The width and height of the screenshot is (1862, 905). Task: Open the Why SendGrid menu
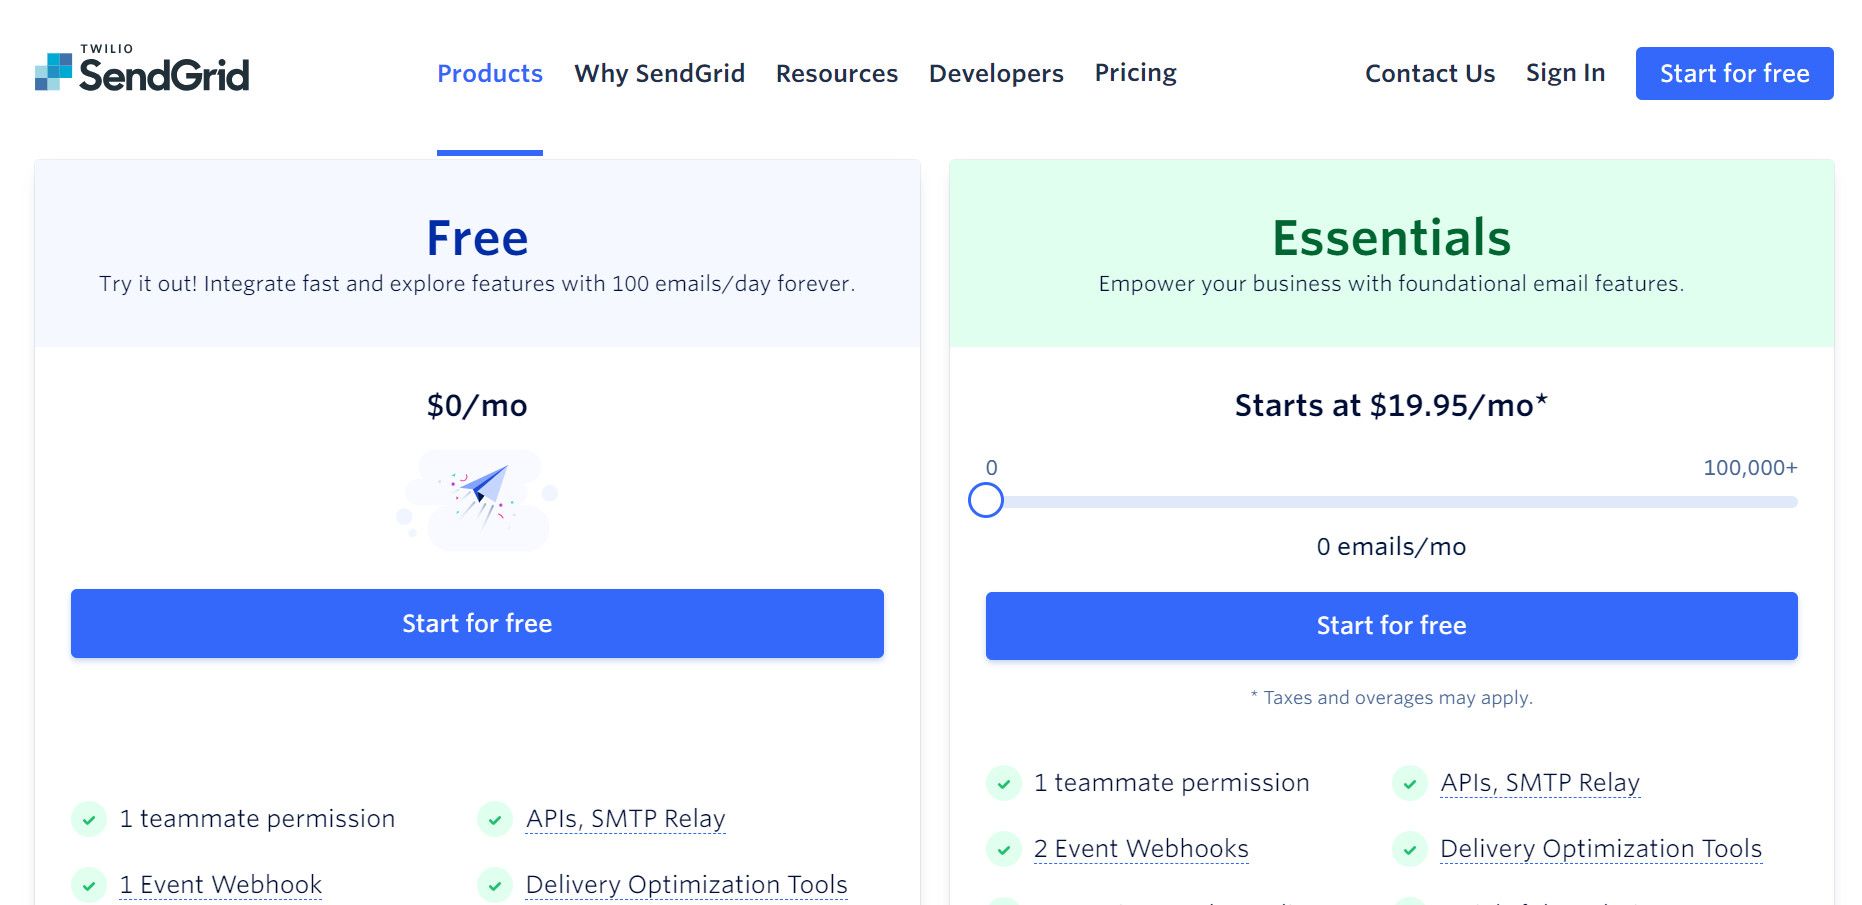(x=659, y=74)
